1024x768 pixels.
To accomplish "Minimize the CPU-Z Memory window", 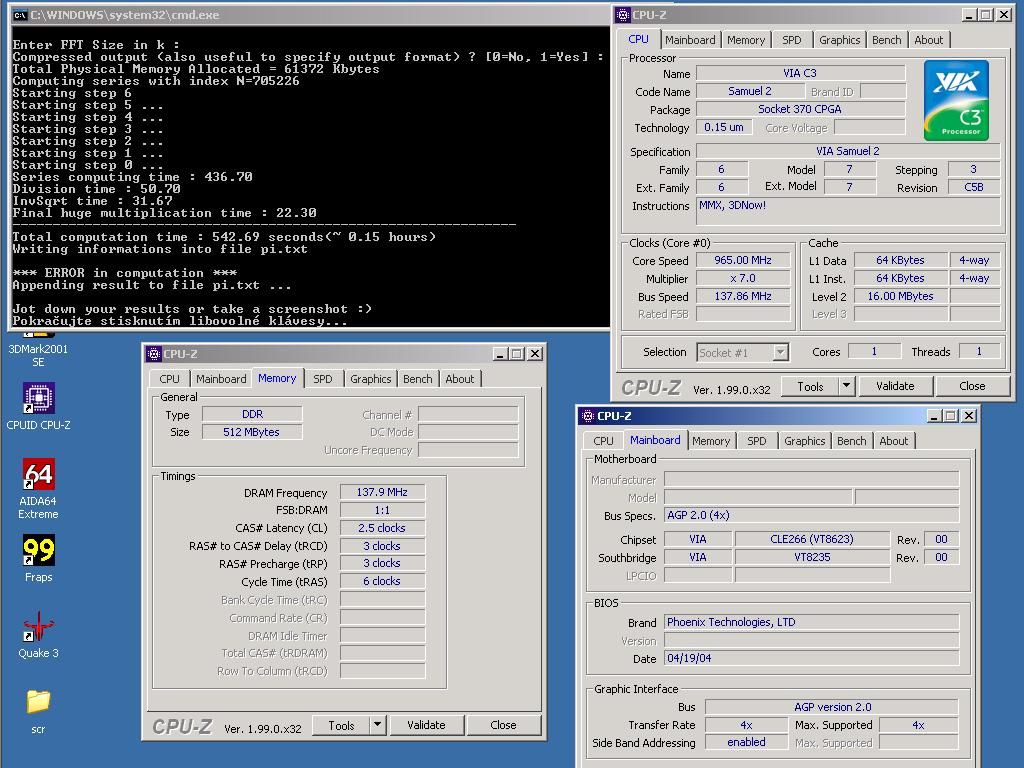I will point(500,353).
